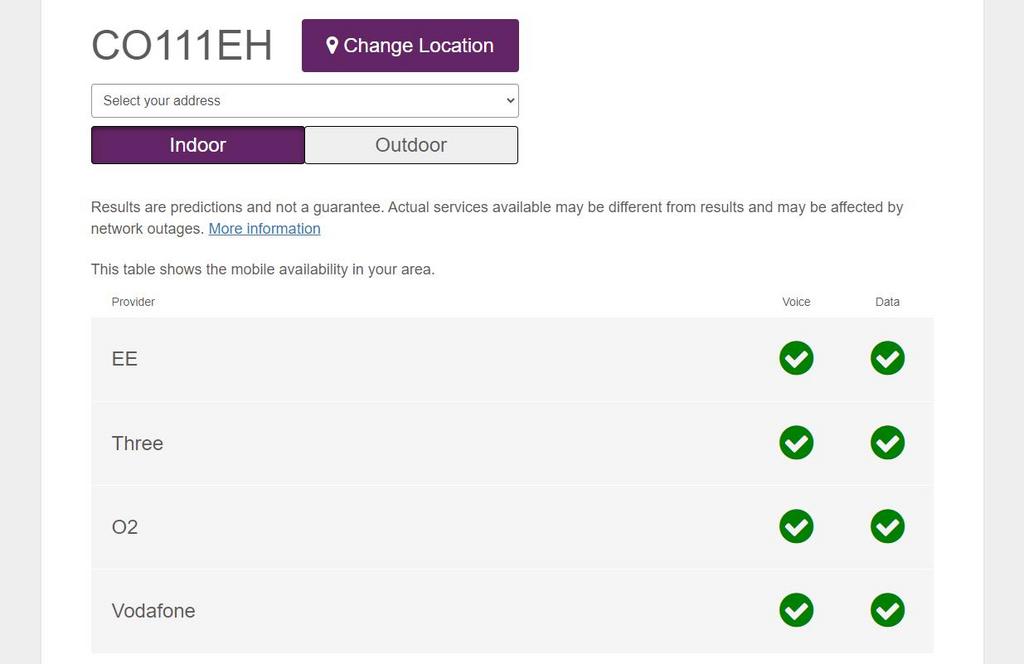Click the Data column header
The height and width of the screenshot is (664, 1024).
click(x=888, y=302)
